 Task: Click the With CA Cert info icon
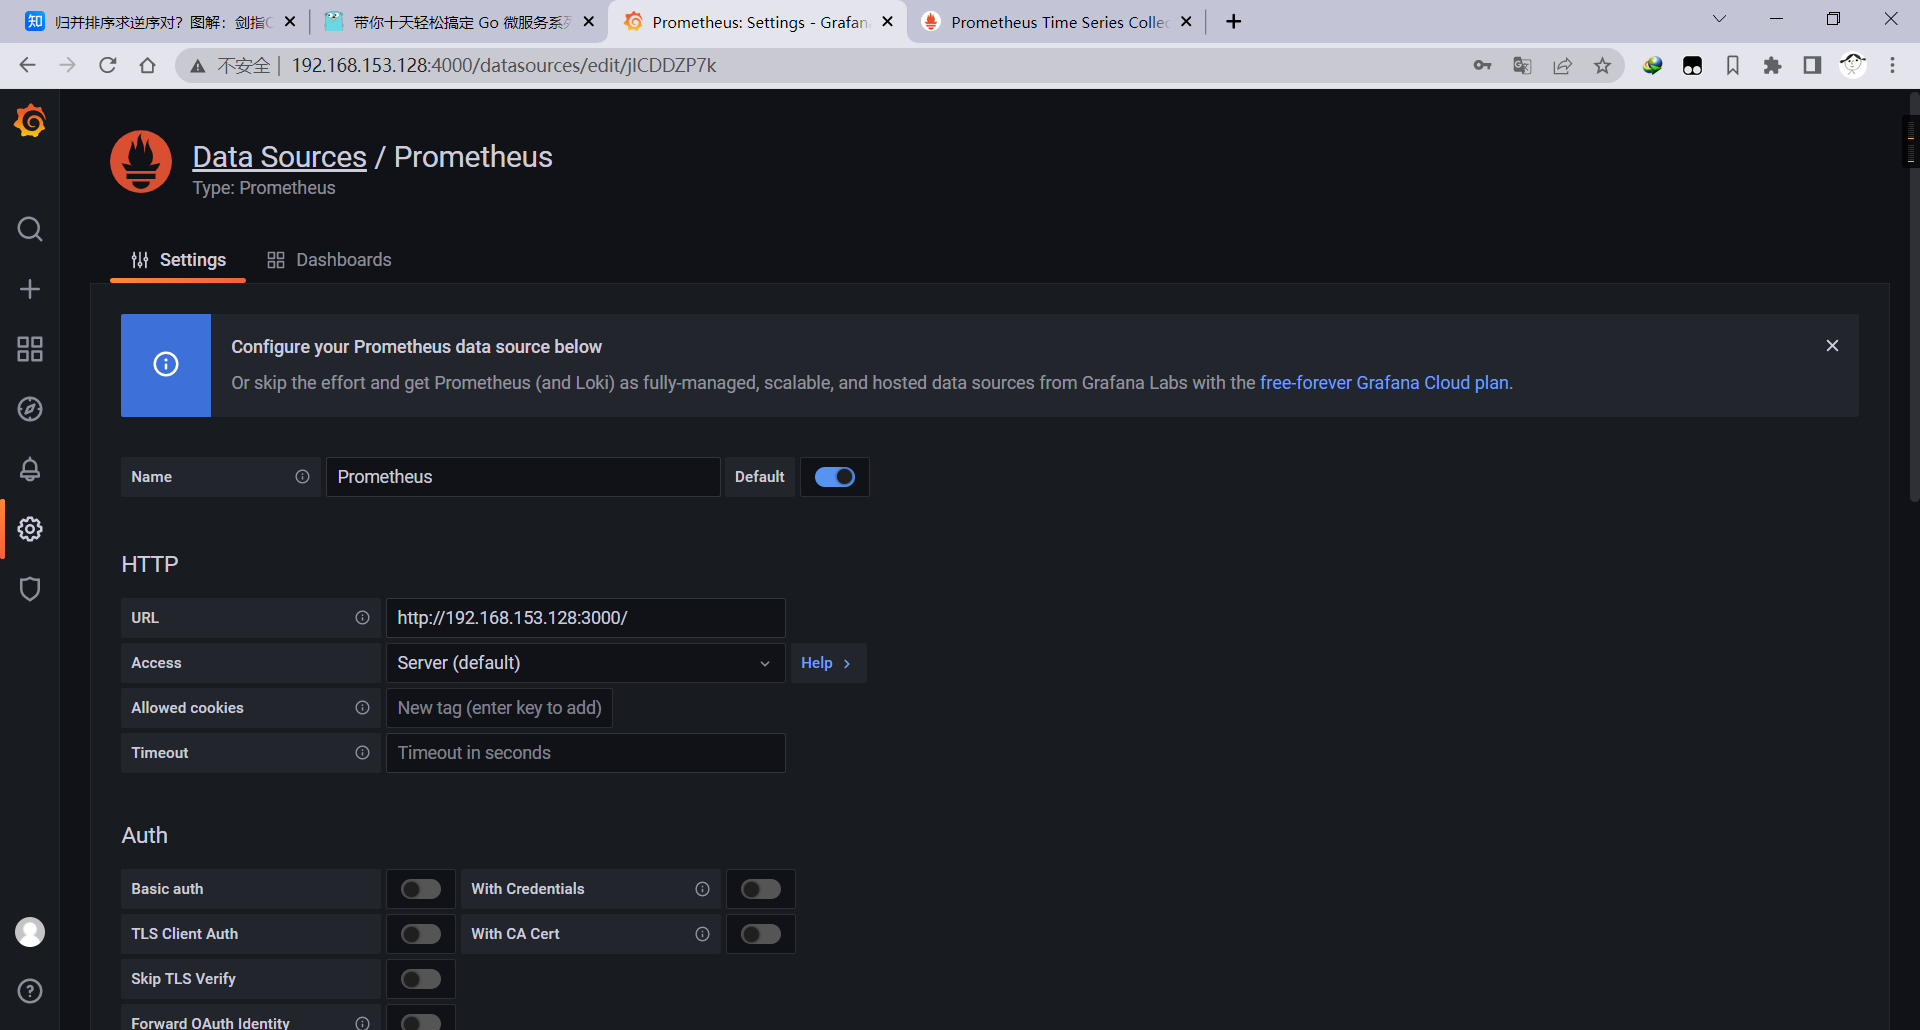tap(702, 934)
